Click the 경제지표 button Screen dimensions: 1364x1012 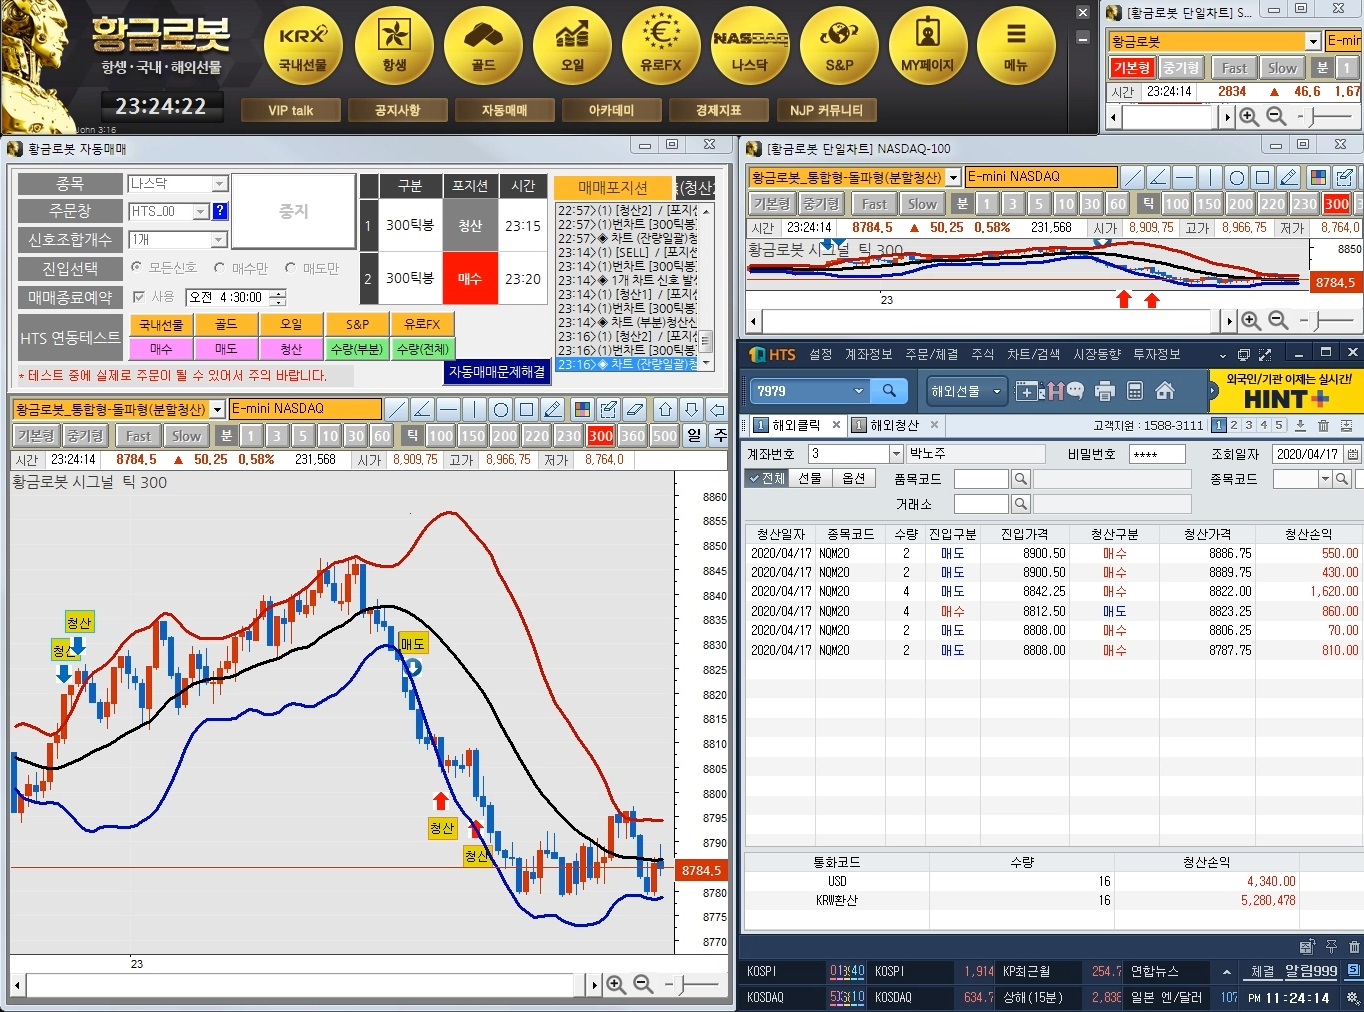click(x=718, y=110)
